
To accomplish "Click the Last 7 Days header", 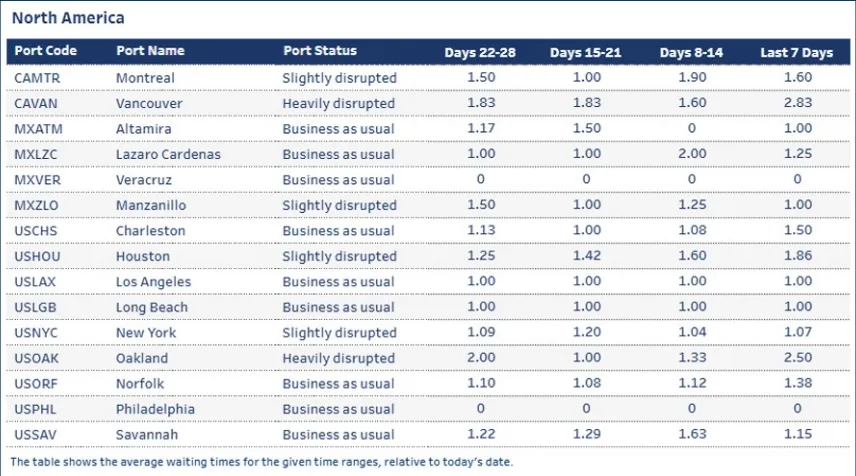I will 796,52.
